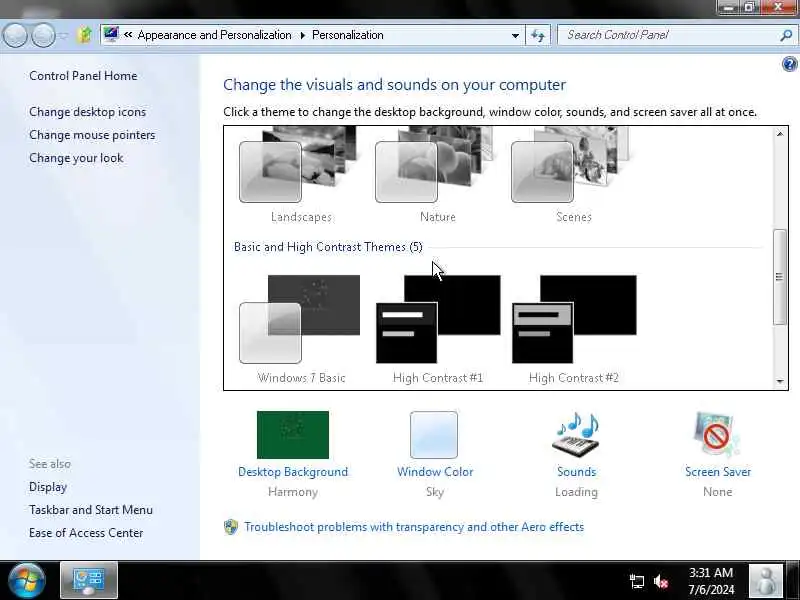Click the Show desktop strip
The width and height of the screenshot is (800, 600).
coord(792,581)
